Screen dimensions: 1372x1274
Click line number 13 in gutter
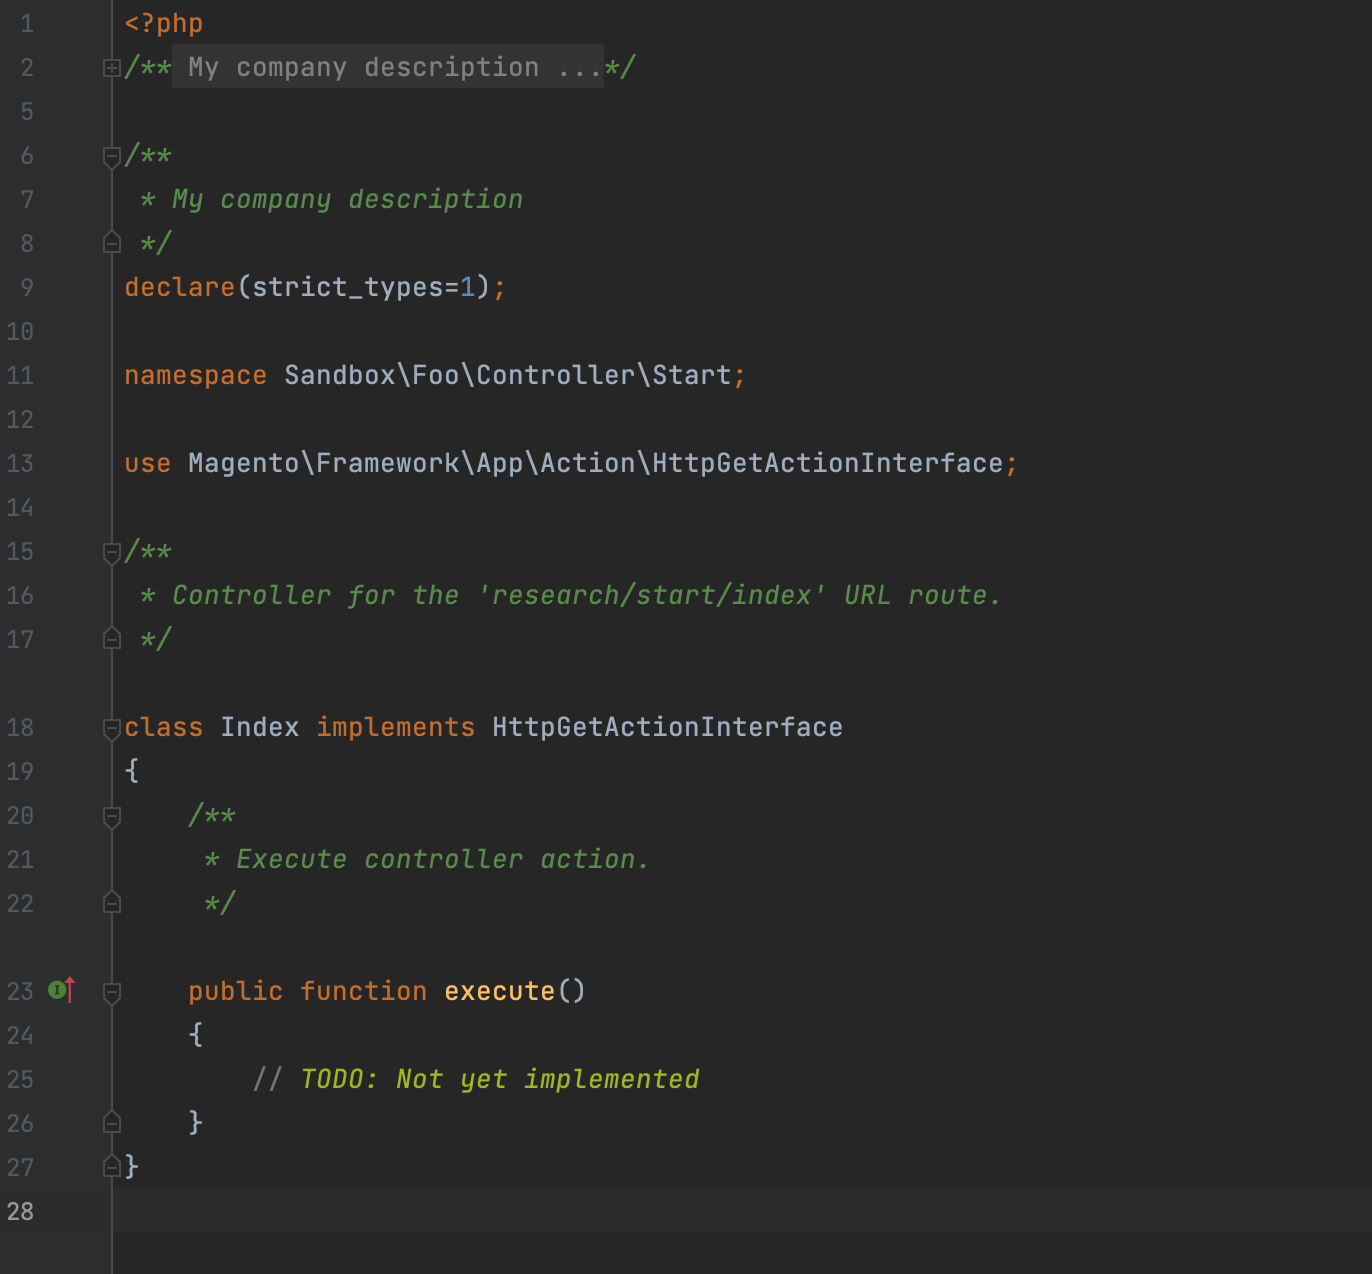[x=20, y=463]
